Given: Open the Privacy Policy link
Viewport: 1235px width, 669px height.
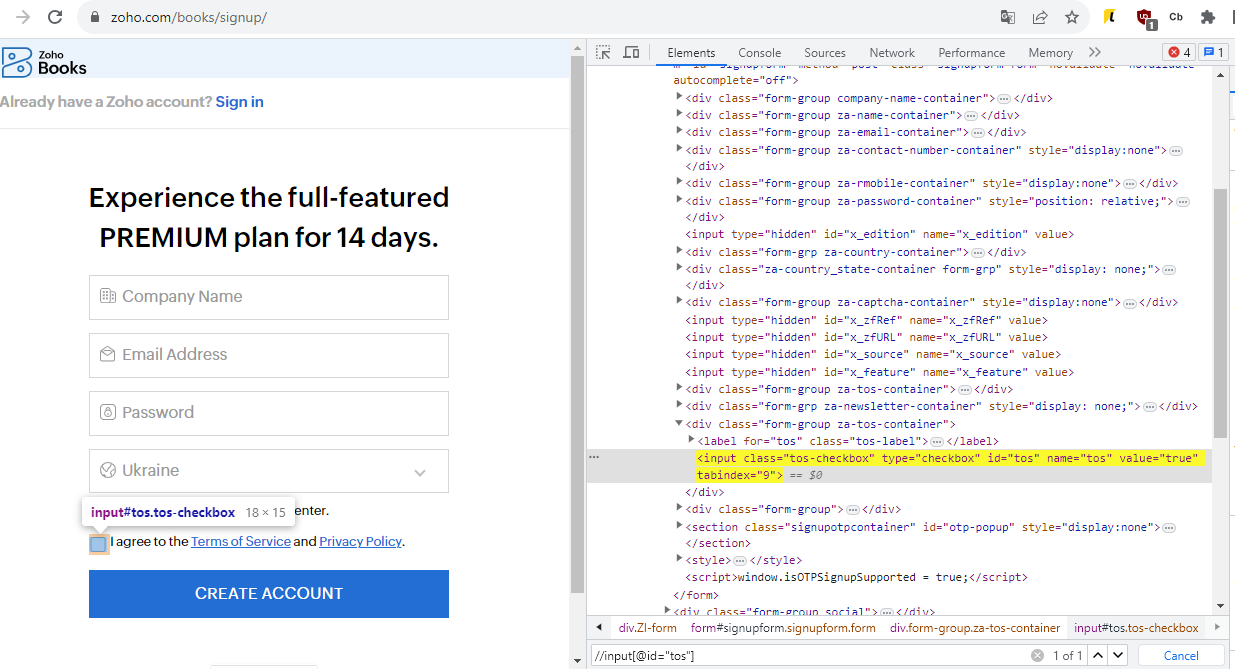Looking at the screenshot, I should point(360,541).
